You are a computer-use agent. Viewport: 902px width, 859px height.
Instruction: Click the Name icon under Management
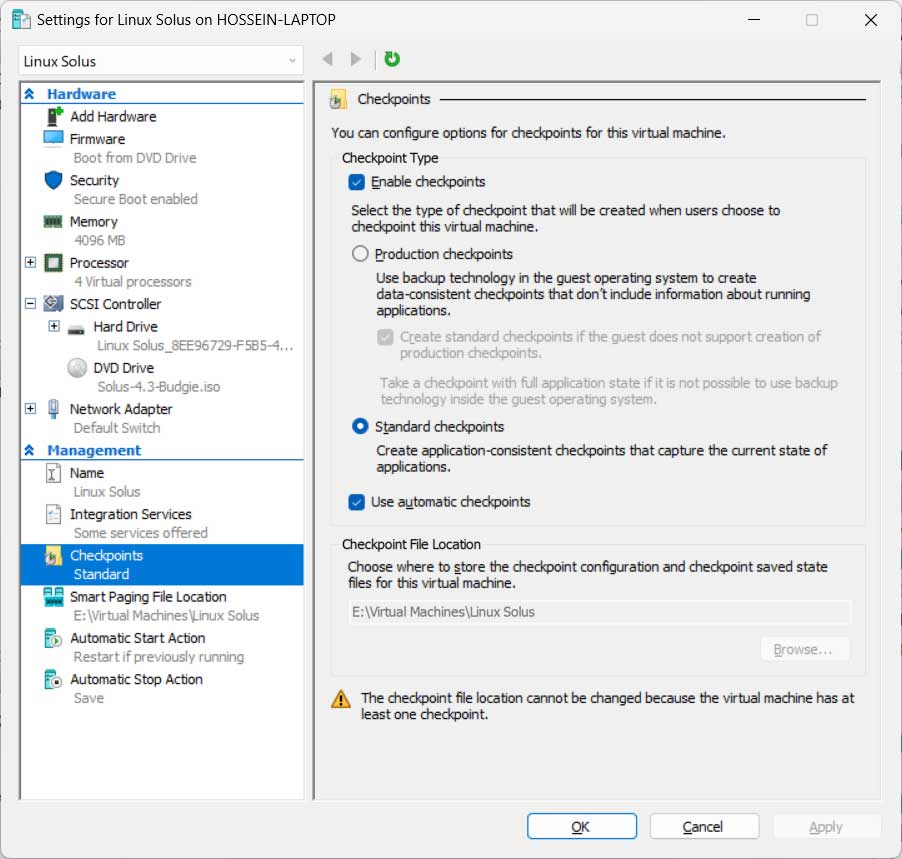(x=53, y=473)
